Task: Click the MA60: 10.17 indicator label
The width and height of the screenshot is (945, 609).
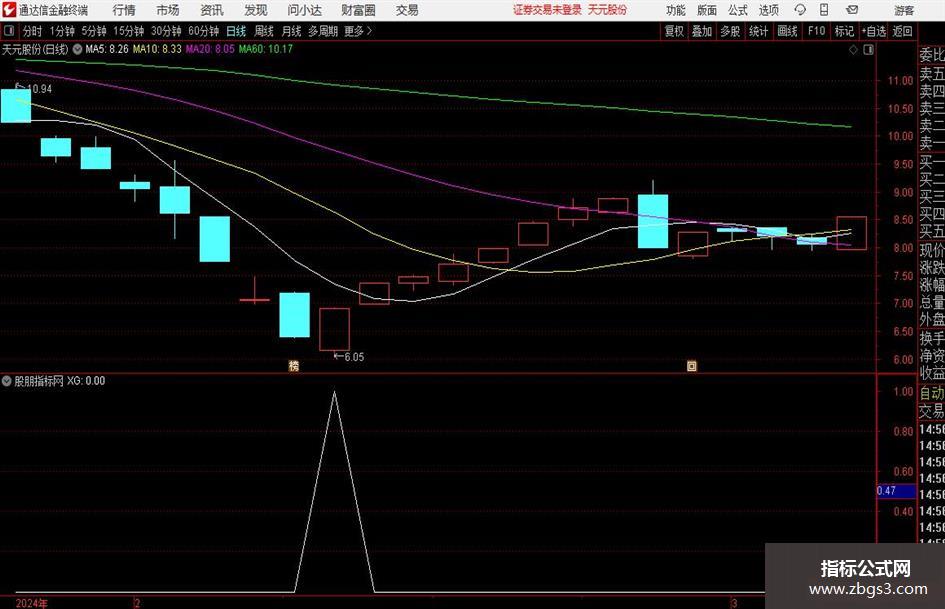Action: click(x=265, y=49)
